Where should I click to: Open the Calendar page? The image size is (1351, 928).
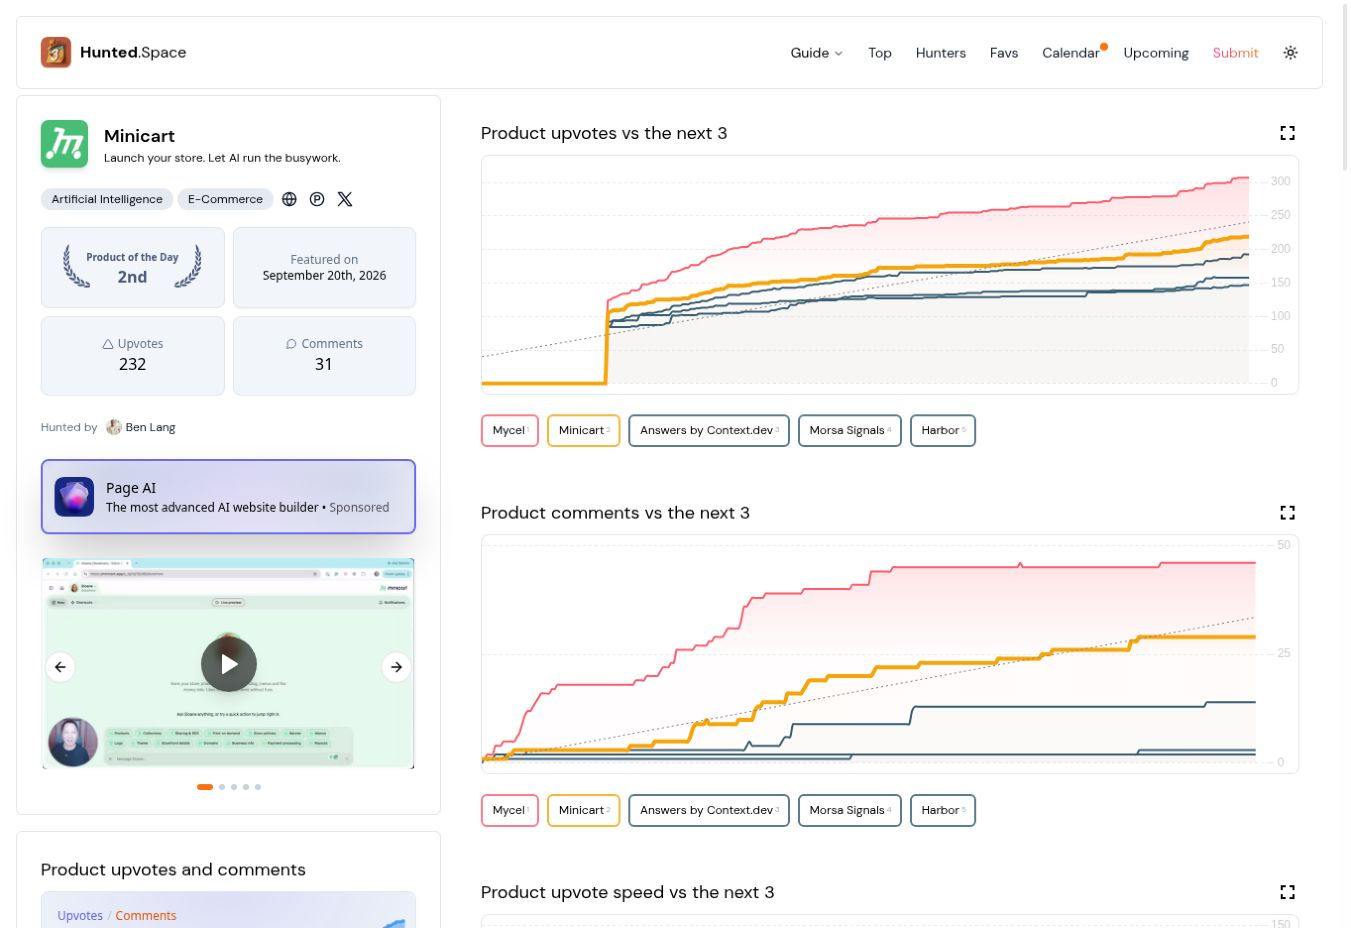1070,53
